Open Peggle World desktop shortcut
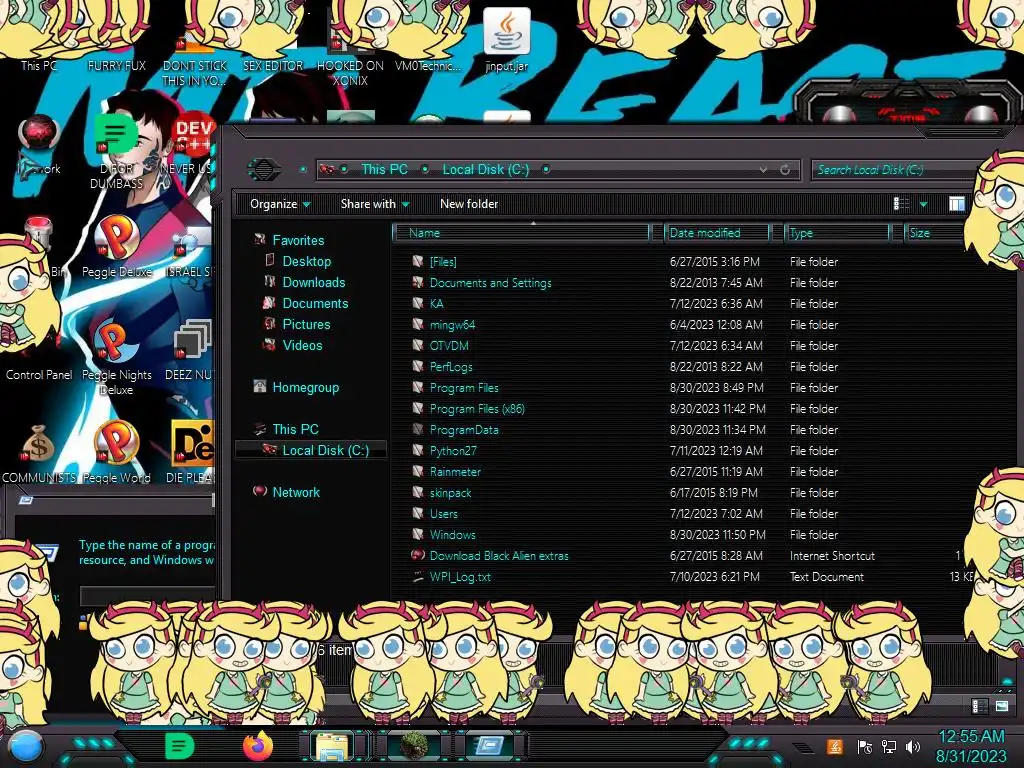Image resolution: width=1024 pixels, height=768 pixels. pyautogui.click(x=116, y=452)
